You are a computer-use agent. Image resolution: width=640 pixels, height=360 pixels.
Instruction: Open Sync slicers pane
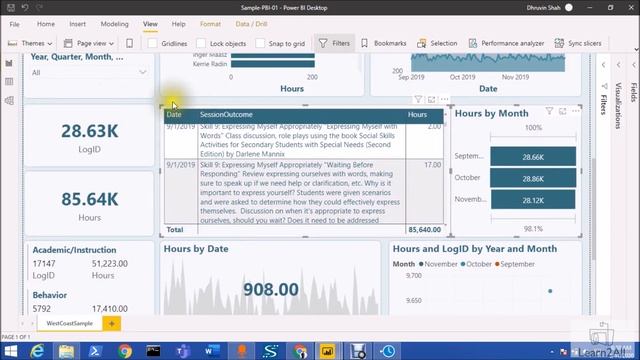click(x=578, y=43)
